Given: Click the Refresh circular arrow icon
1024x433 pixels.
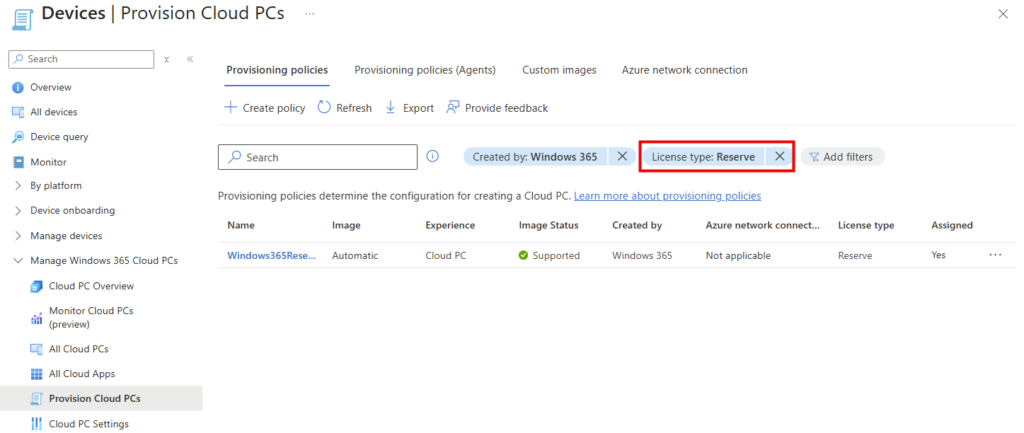Looking at the screenshot, I should 324,108.
